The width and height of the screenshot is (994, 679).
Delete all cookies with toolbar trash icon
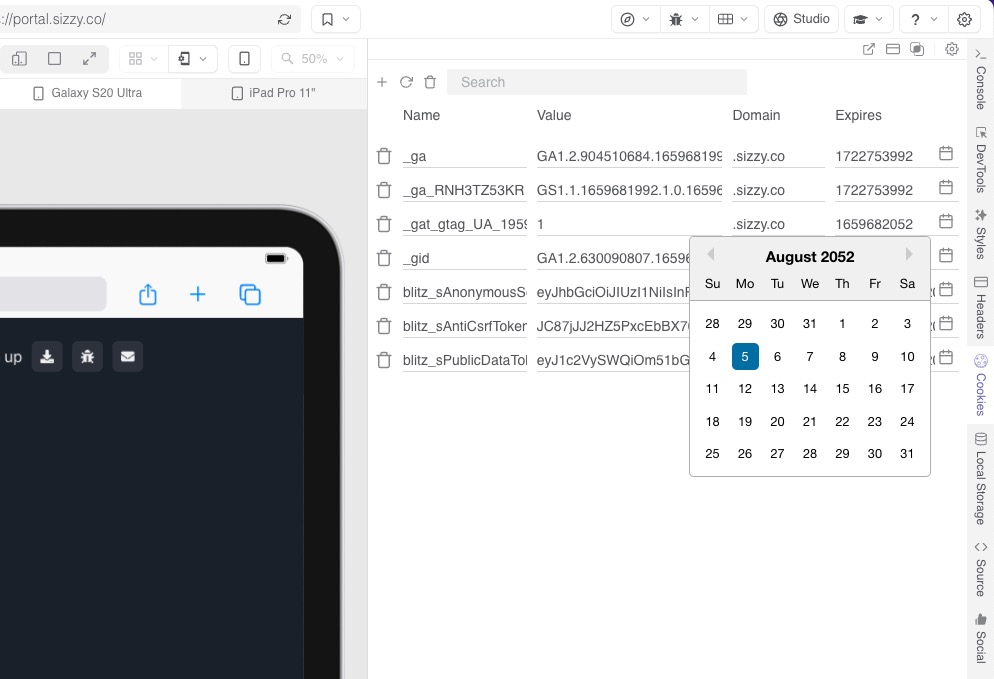coord(430,82)
